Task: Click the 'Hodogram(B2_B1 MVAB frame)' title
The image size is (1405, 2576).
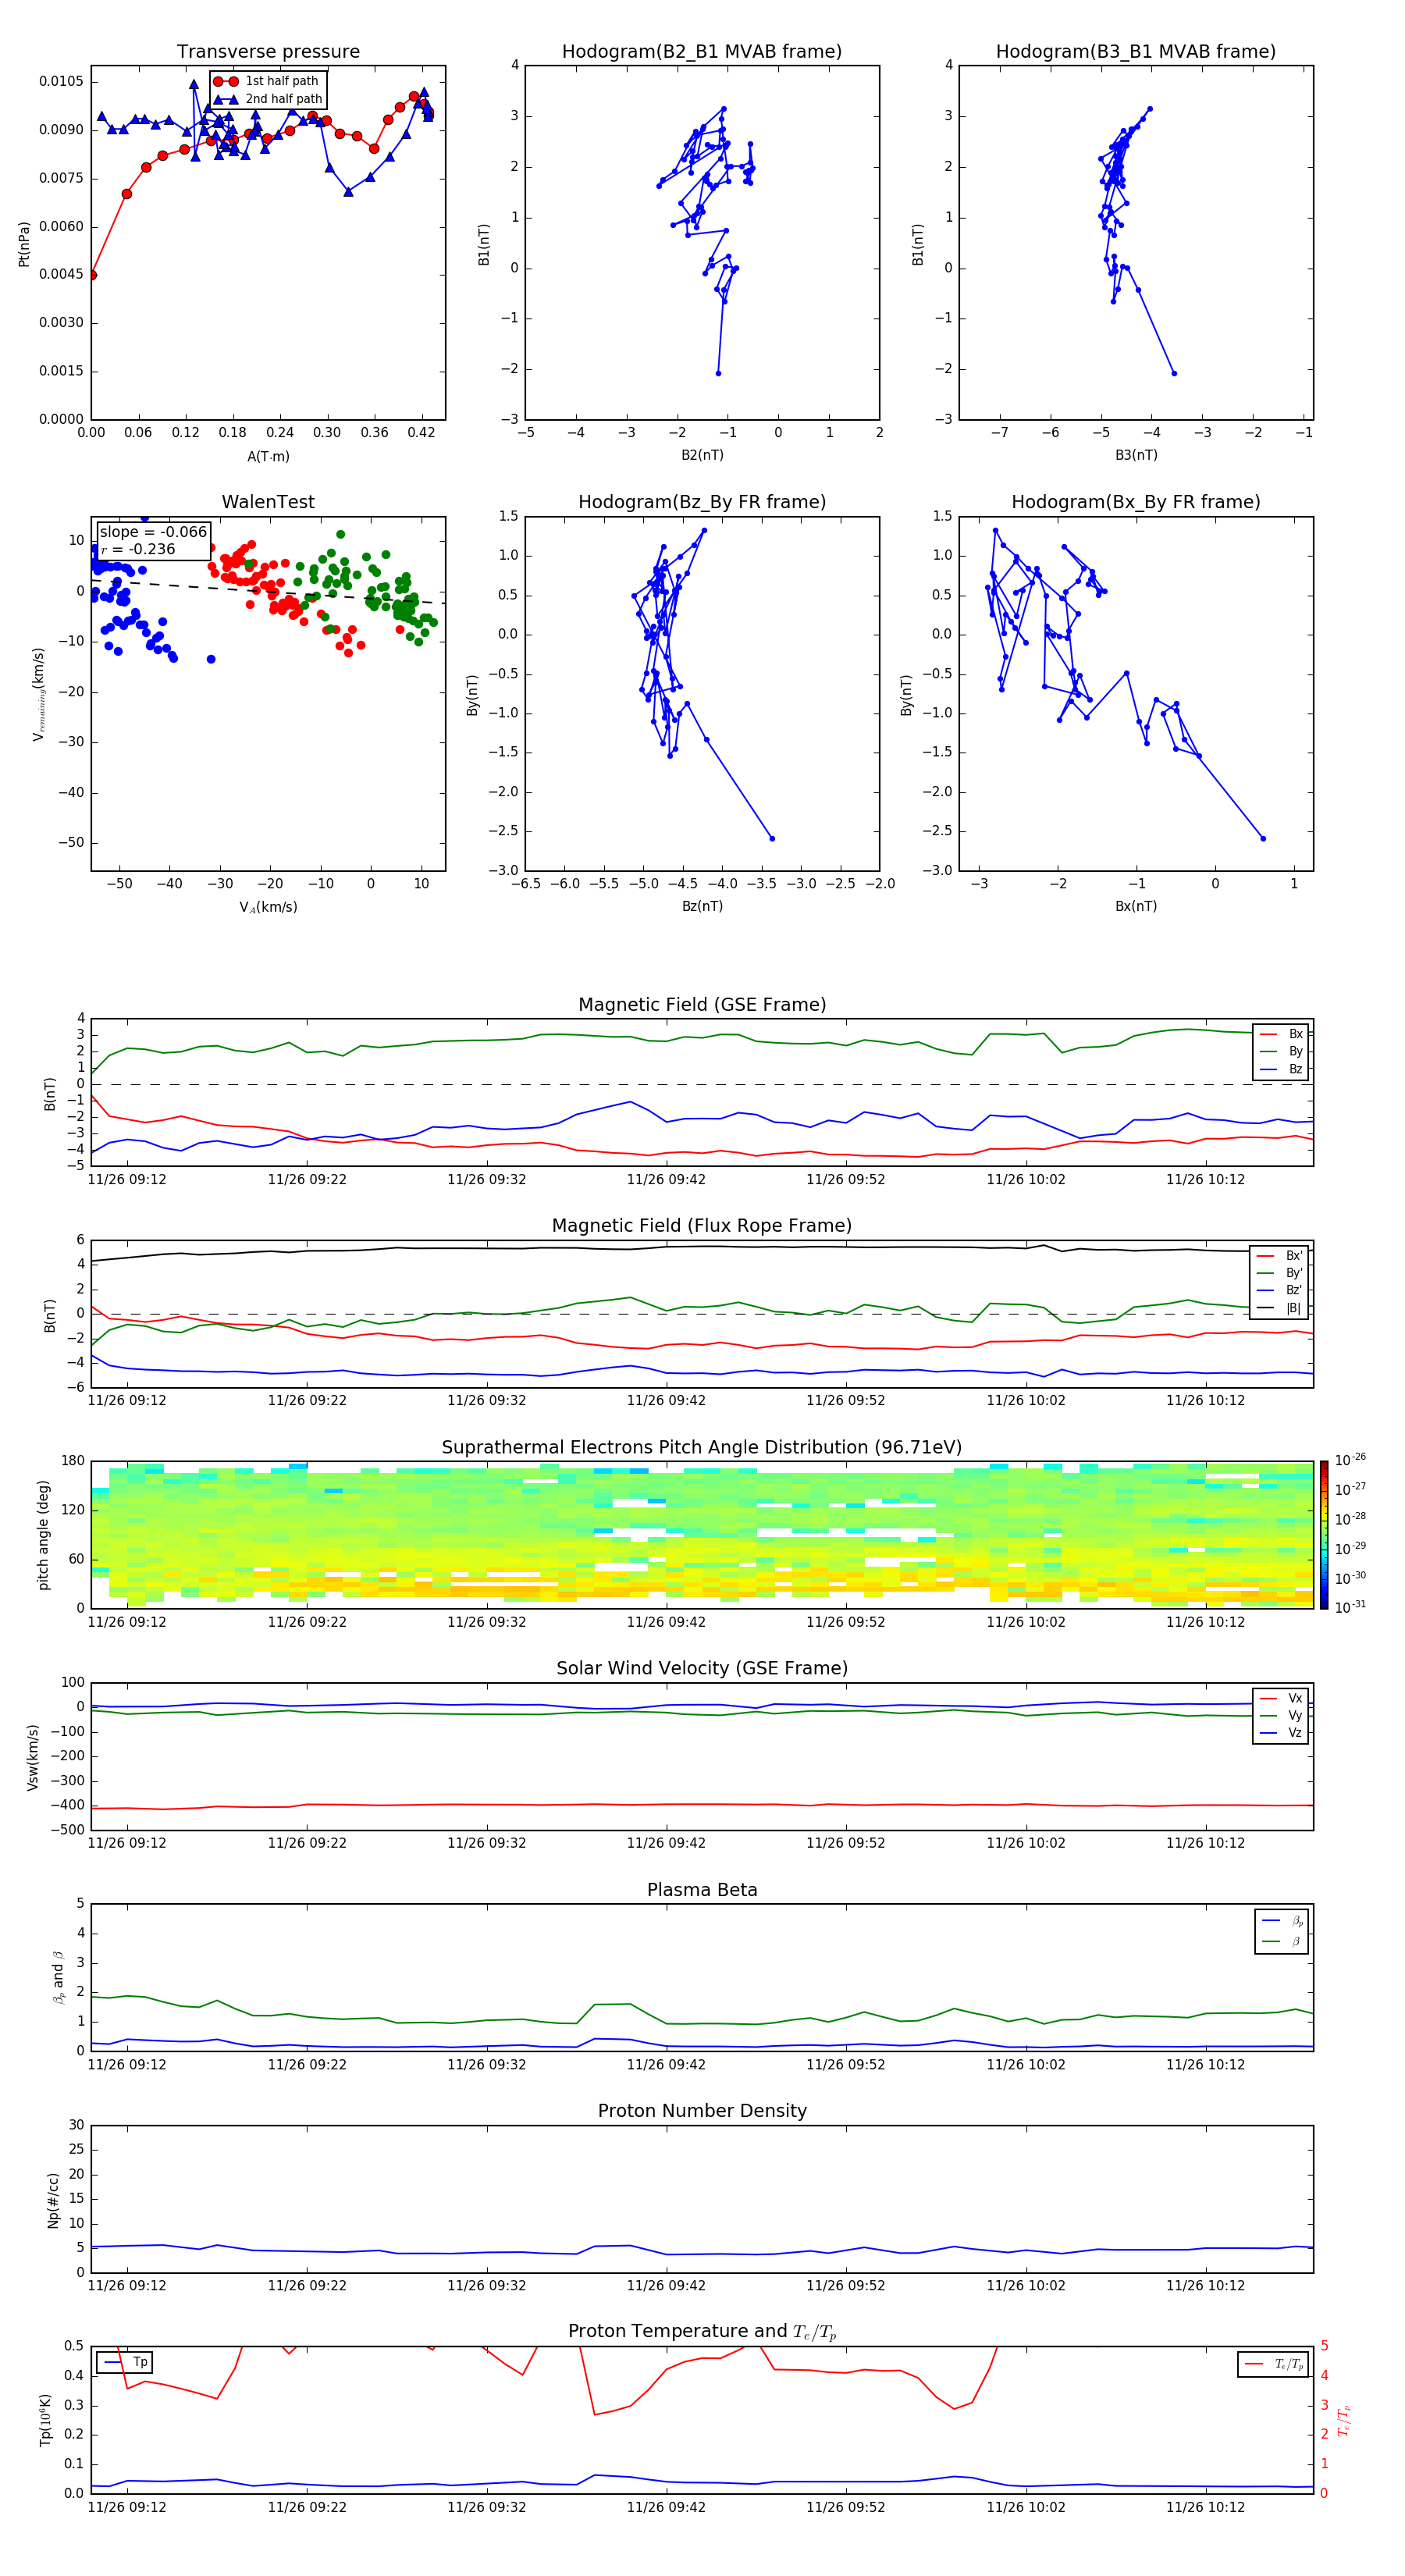Action: [x=702, y=51]
